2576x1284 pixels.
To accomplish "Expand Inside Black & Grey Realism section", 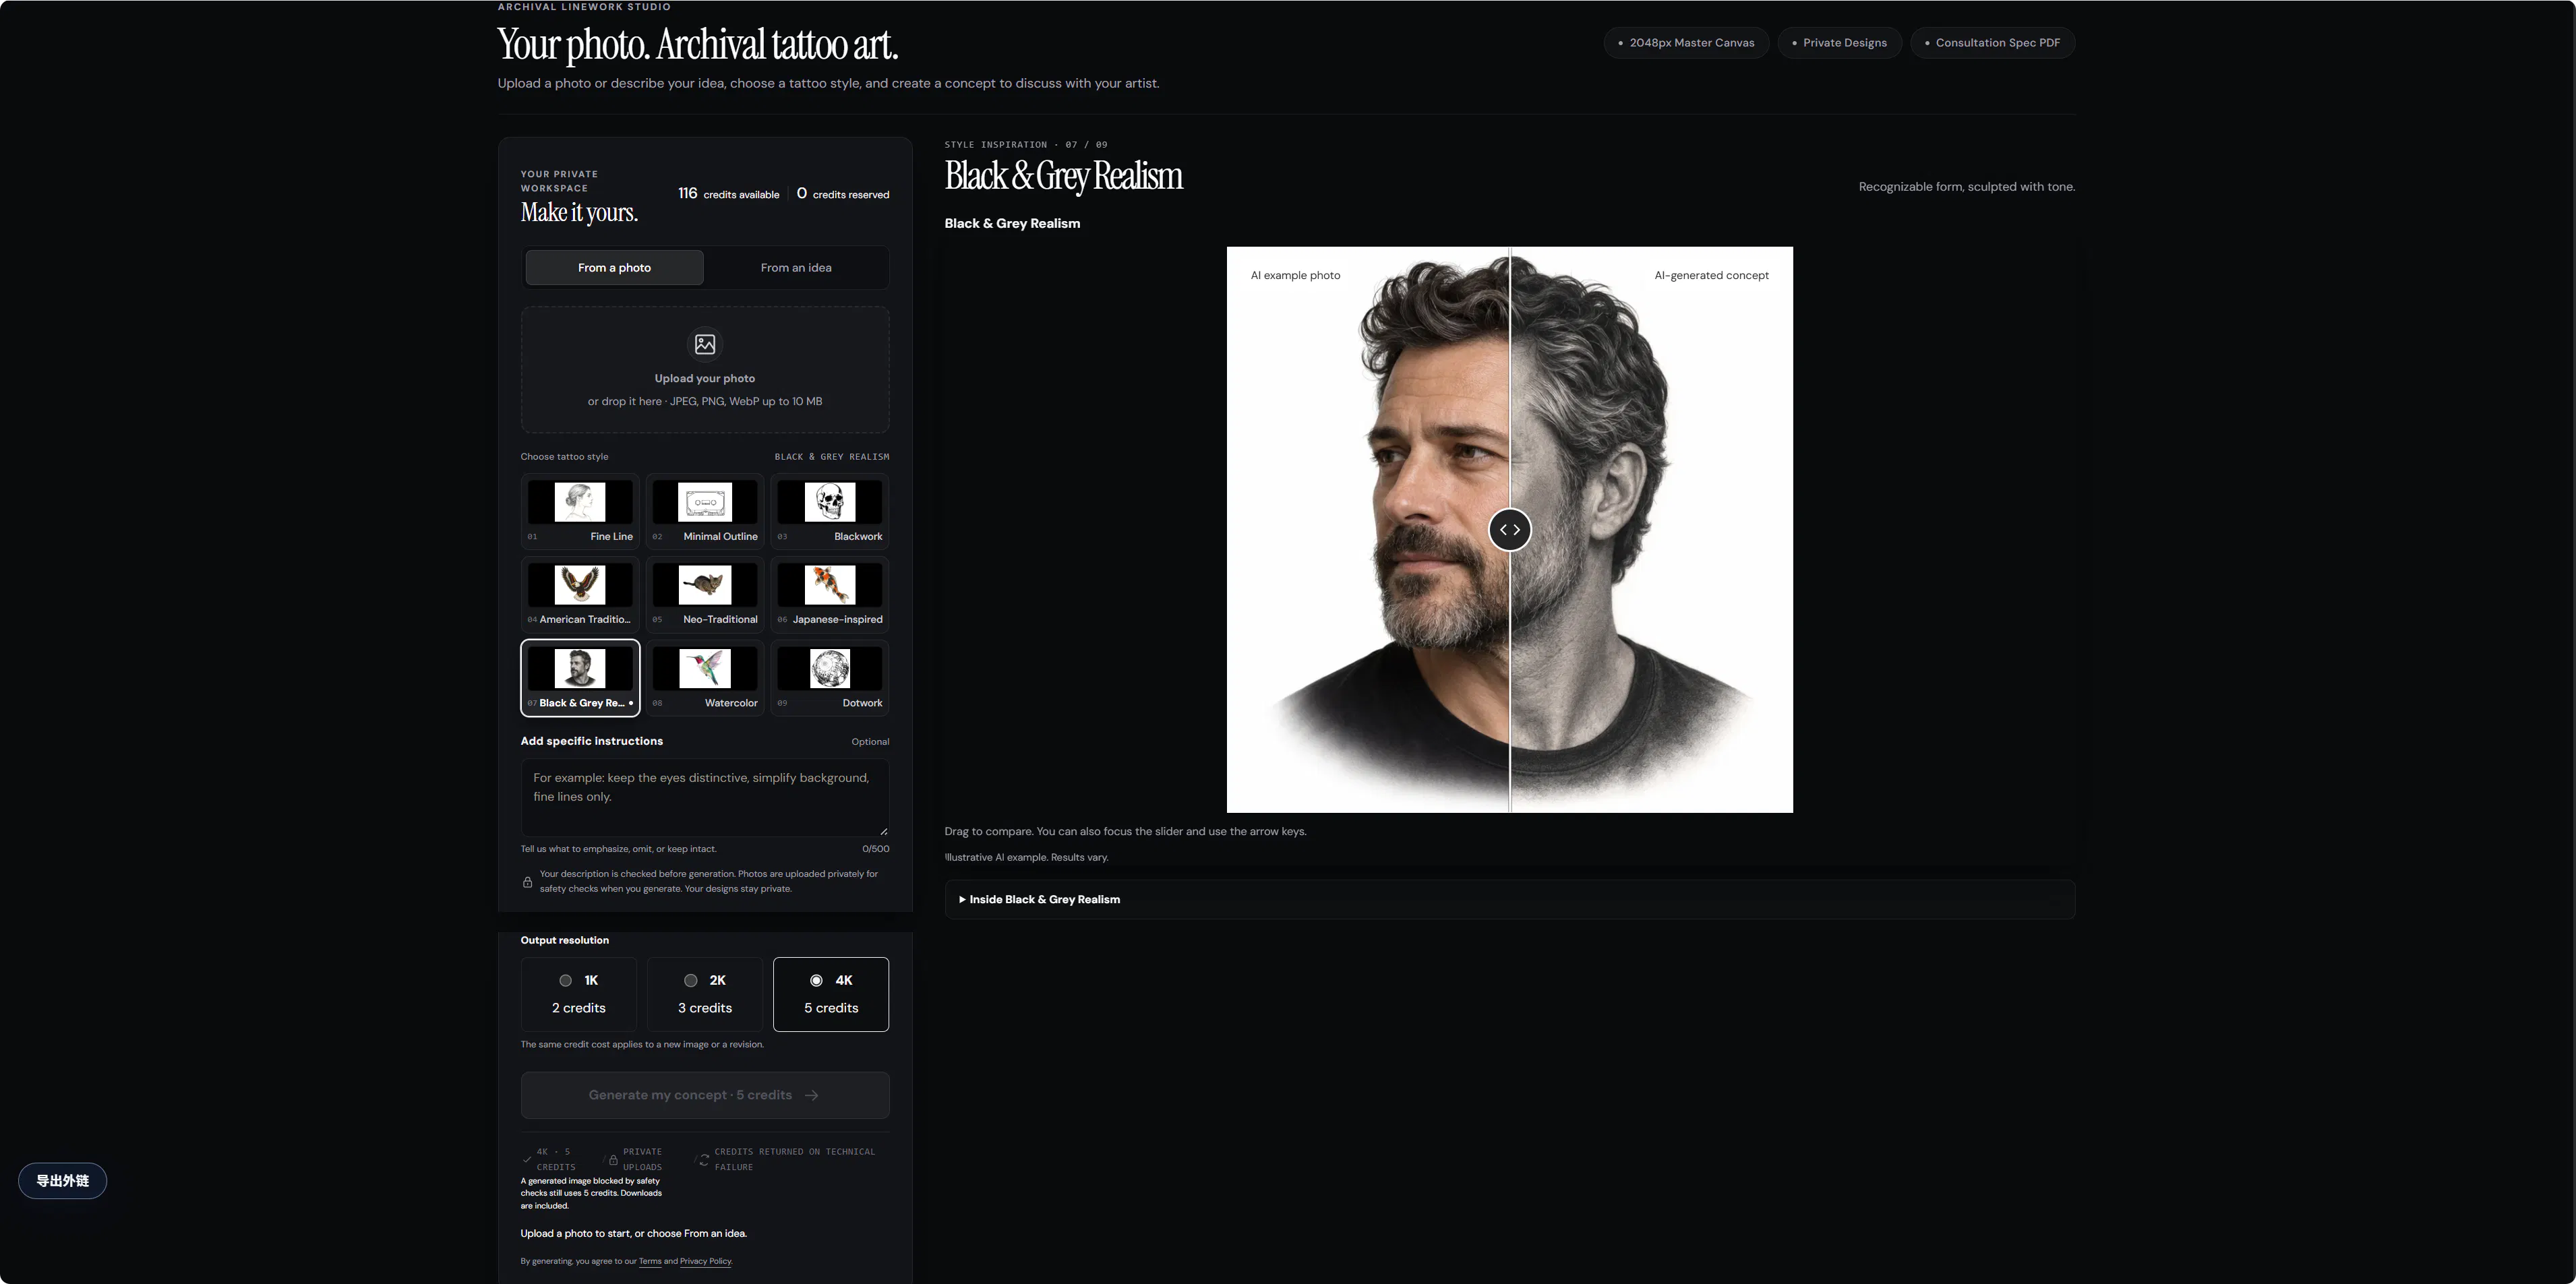I will [1510, 900].
